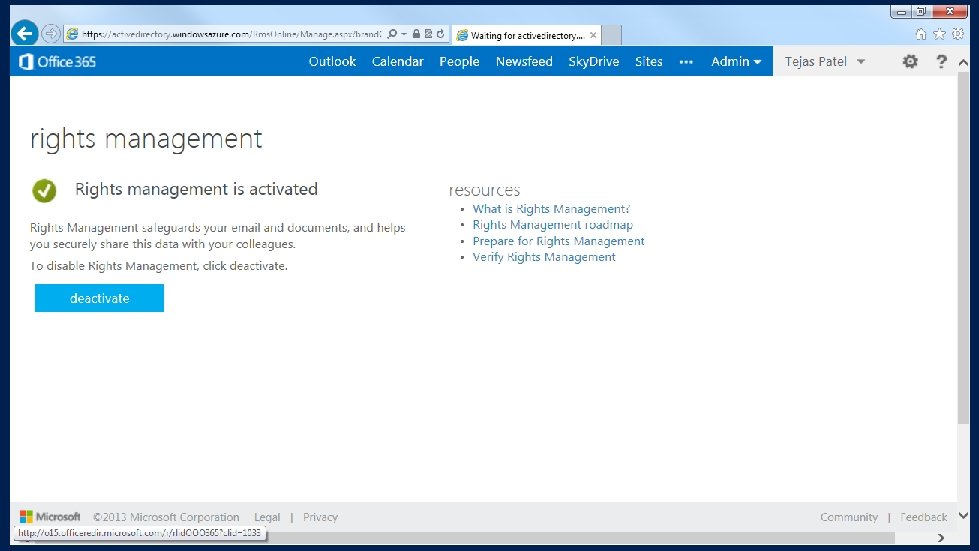Click the refresh icon in address bar
Image resolution: width=979 pixels, height=551 pixels.
click(x=441, y=34)
